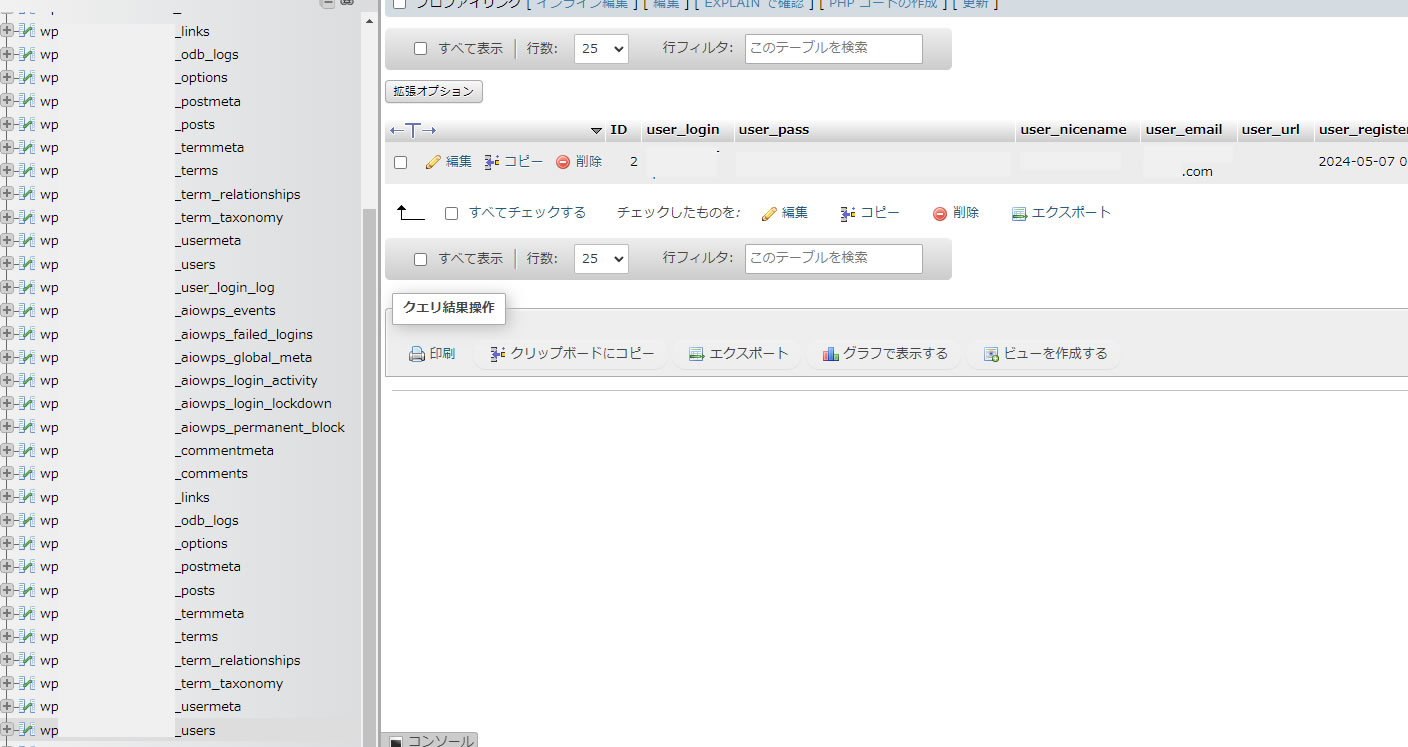Click the pencil edit icon in row ID 2
The height and width of the screenshot is (747, 1408).
[x=433, y=162]
